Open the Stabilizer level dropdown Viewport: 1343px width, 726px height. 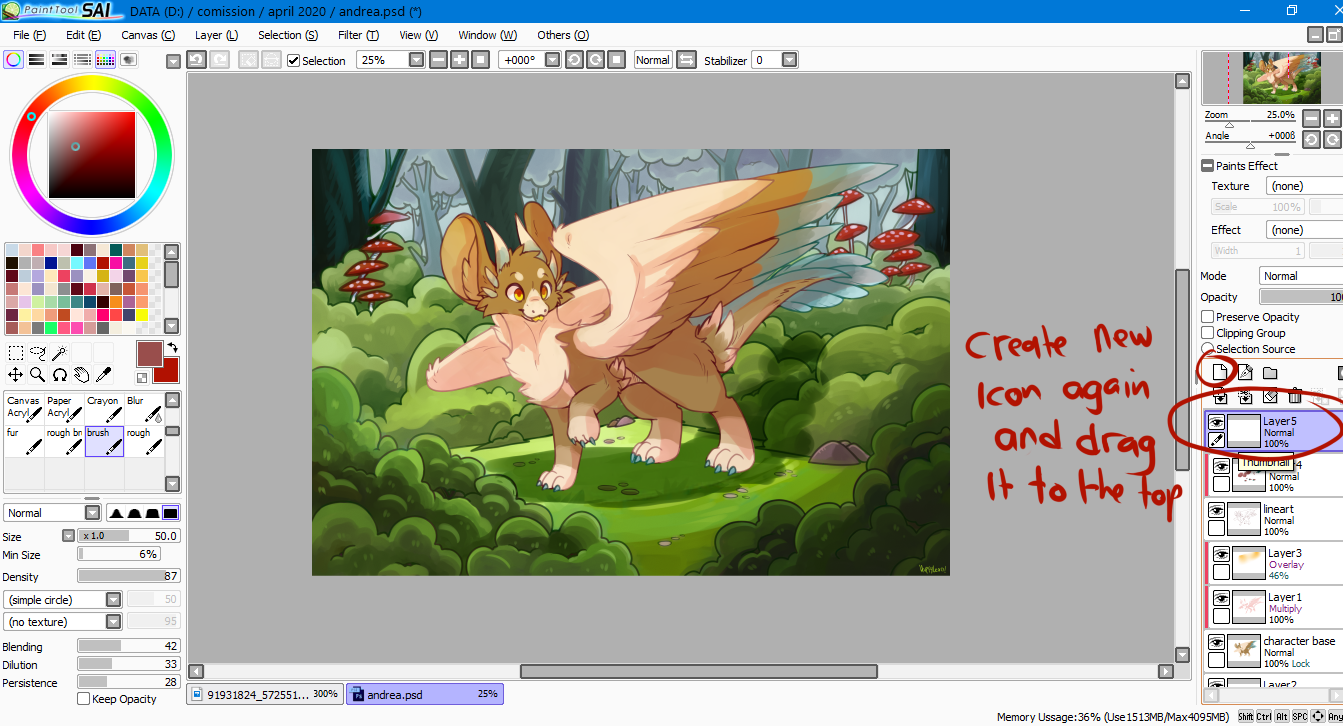click(790, 60)
